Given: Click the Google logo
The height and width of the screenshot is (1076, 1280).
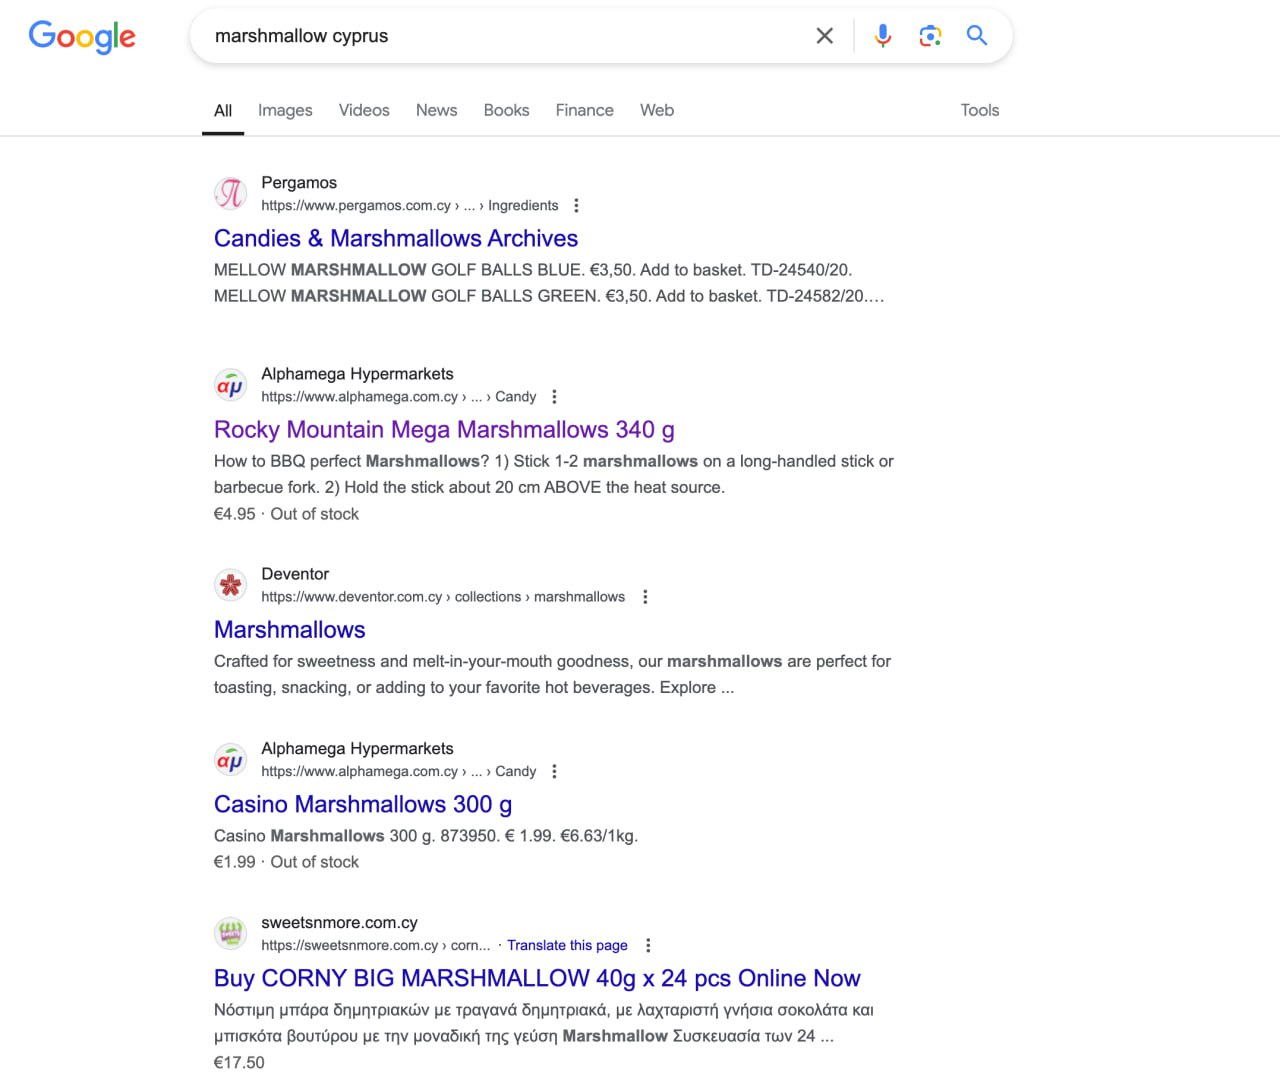Looking at the screenshot, I should tap(82, 36).
